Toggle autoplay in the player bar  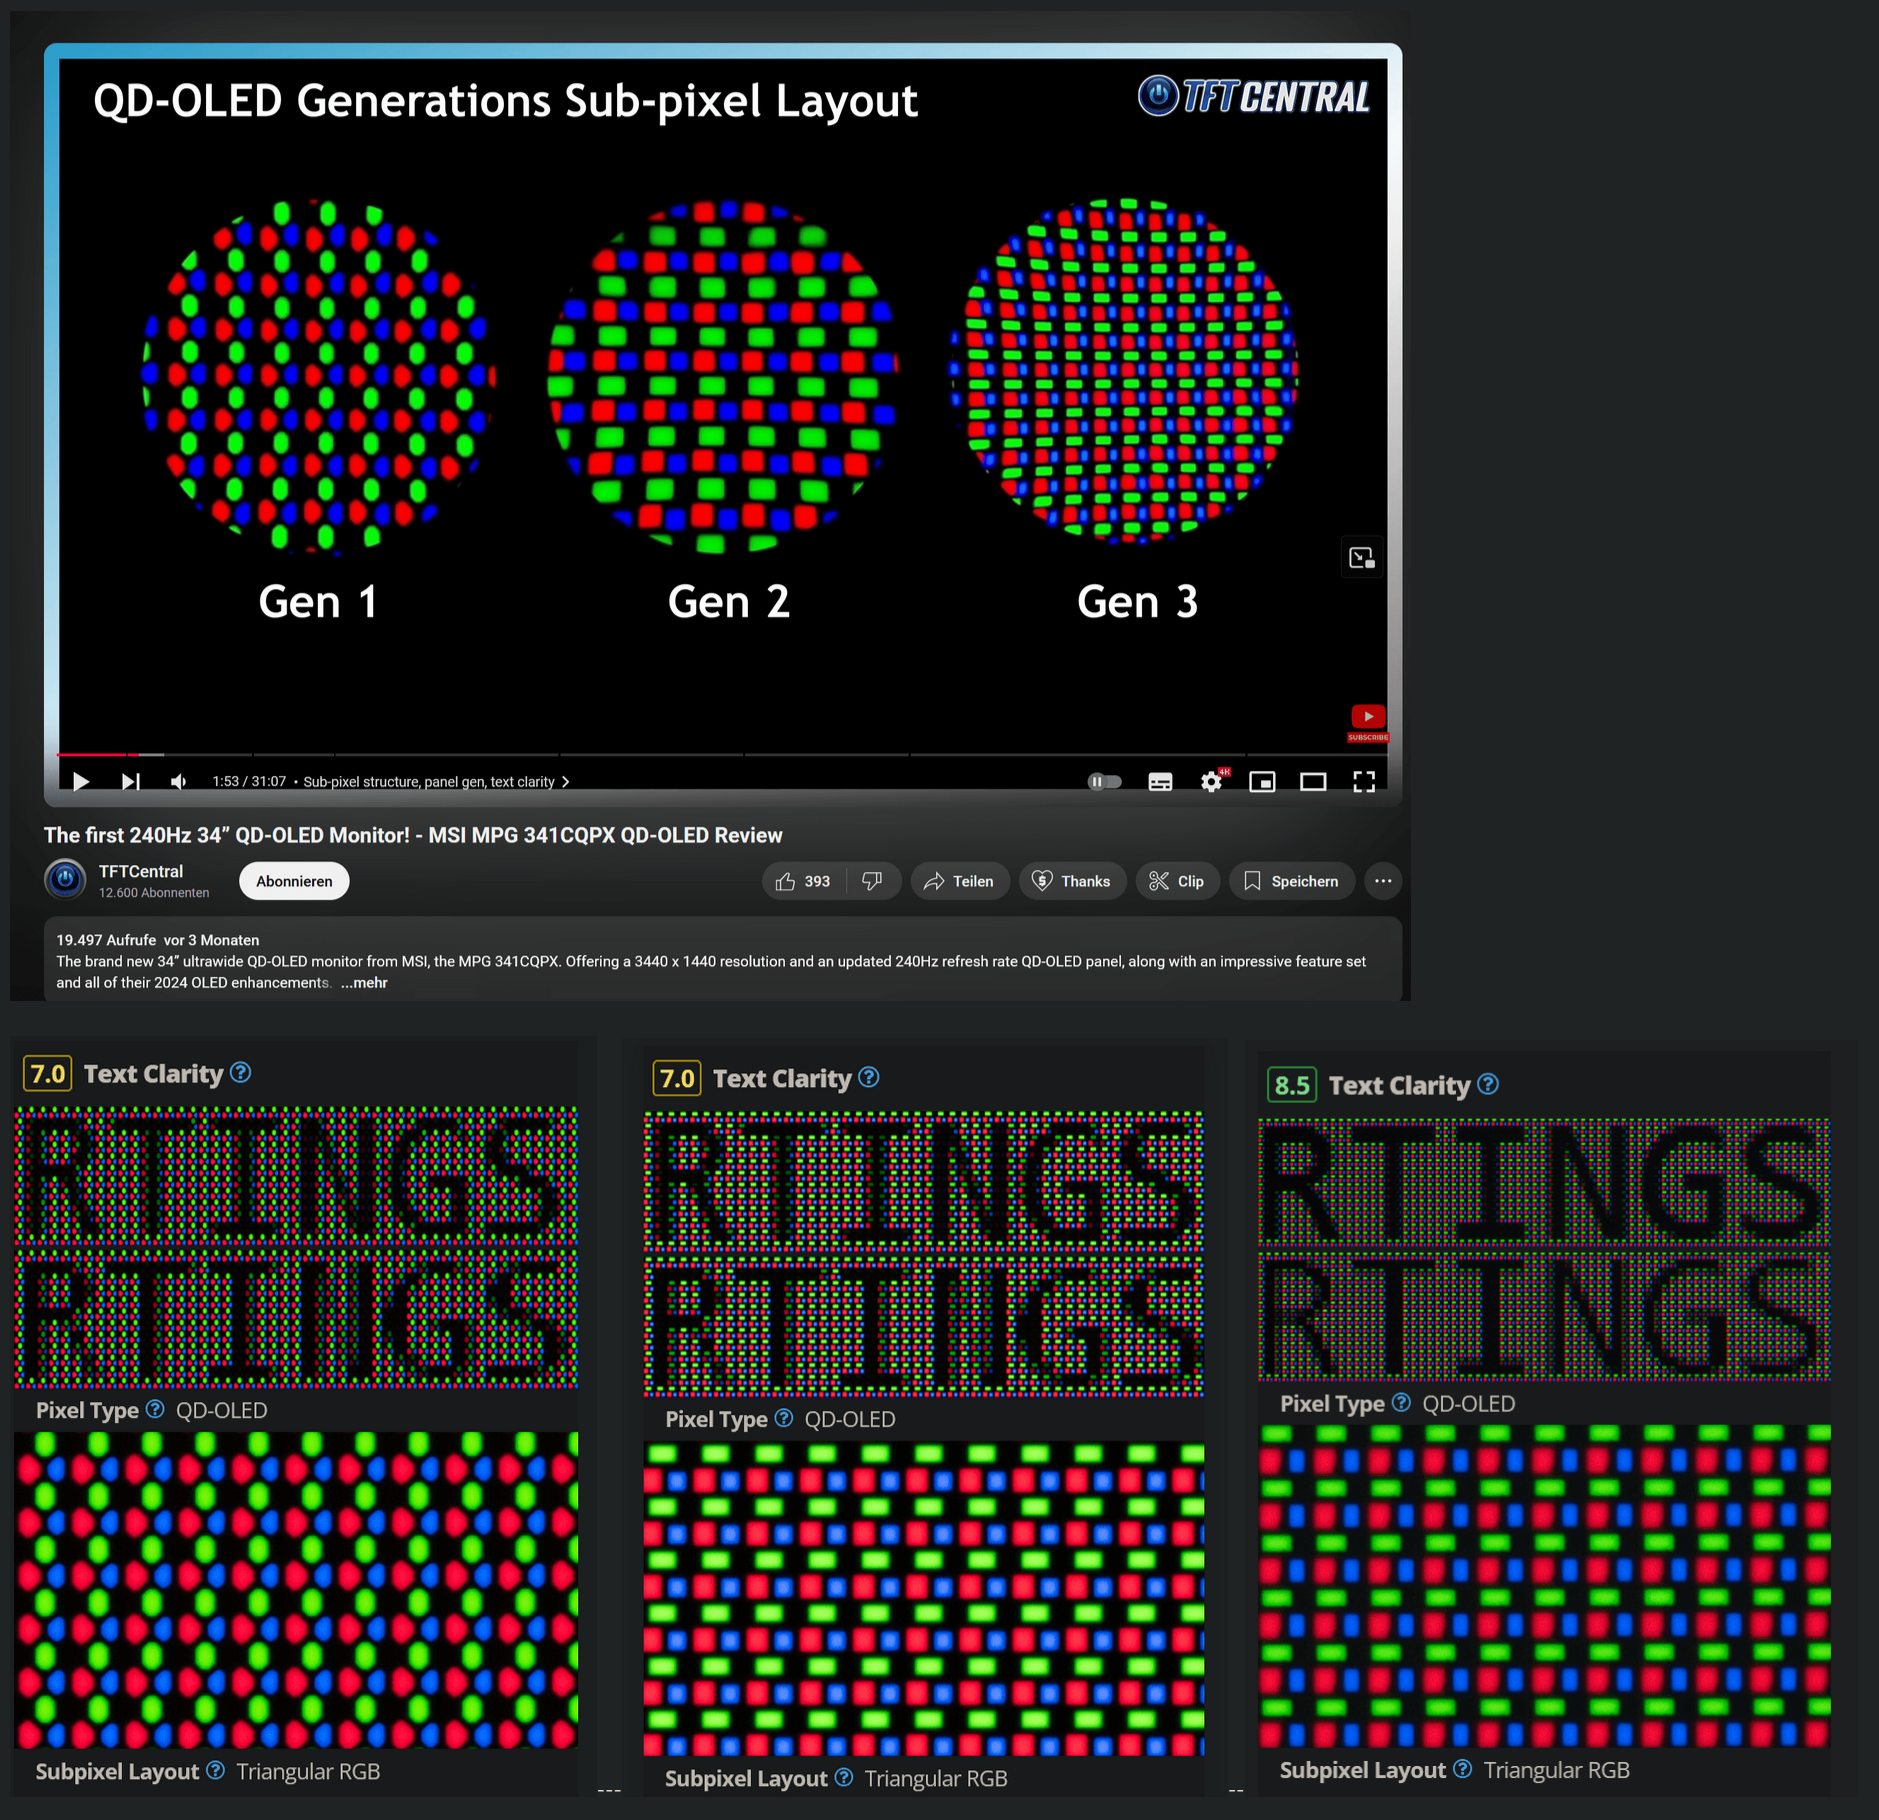click(x=1104, y=781)
